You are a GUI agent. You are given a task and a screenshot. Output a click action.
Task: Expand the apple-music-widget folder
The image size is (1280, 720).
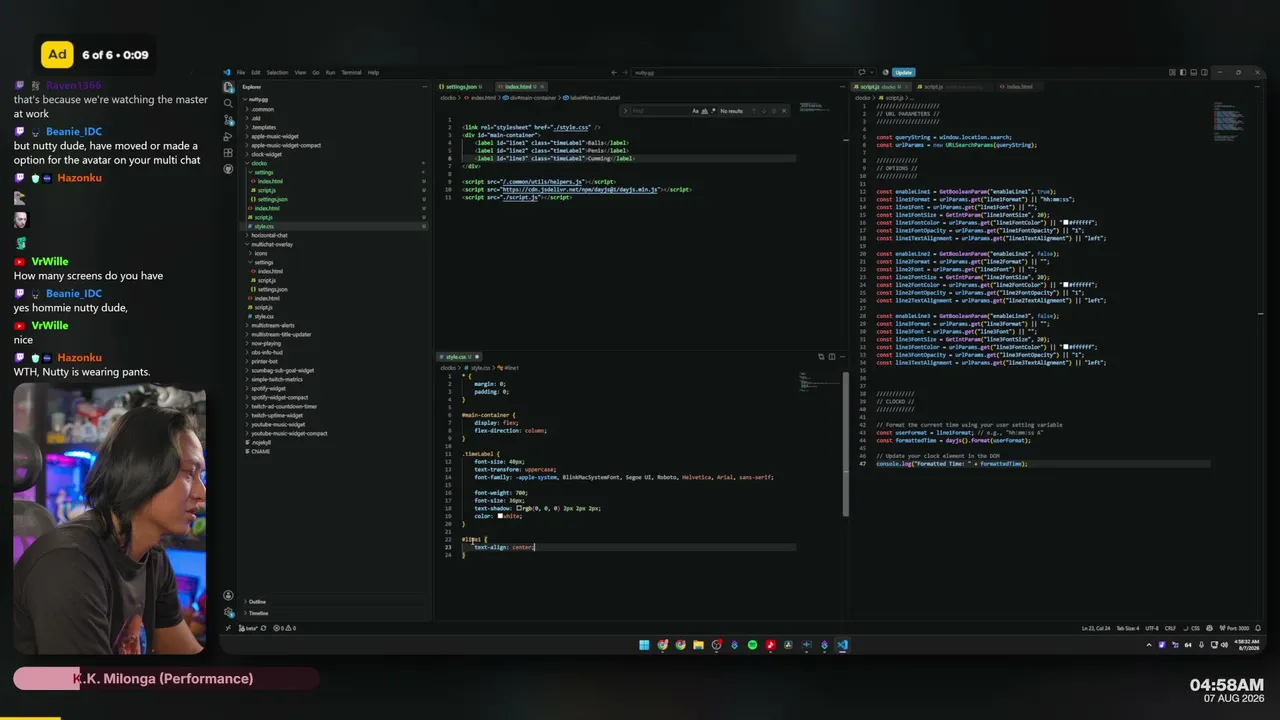274,136
